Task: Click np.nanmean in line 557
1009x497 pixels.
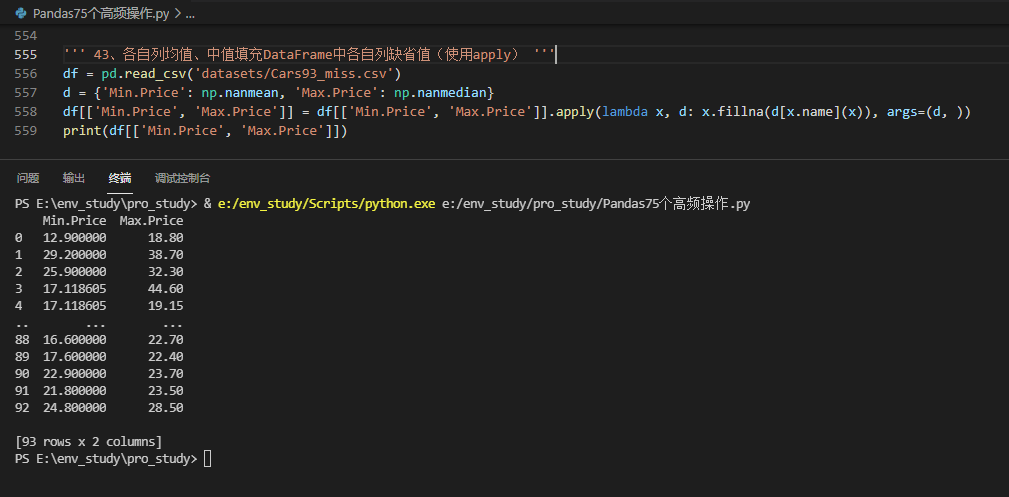Action: click(x=239, y=93)
